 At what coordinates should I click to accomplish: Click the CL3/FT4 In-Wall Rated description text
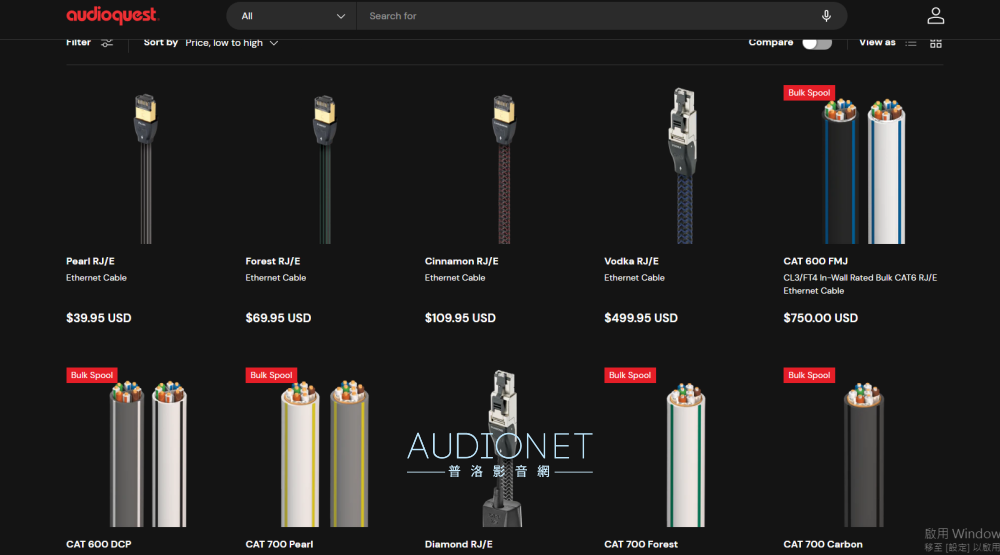pyautogui.click(x=860, y=284)
